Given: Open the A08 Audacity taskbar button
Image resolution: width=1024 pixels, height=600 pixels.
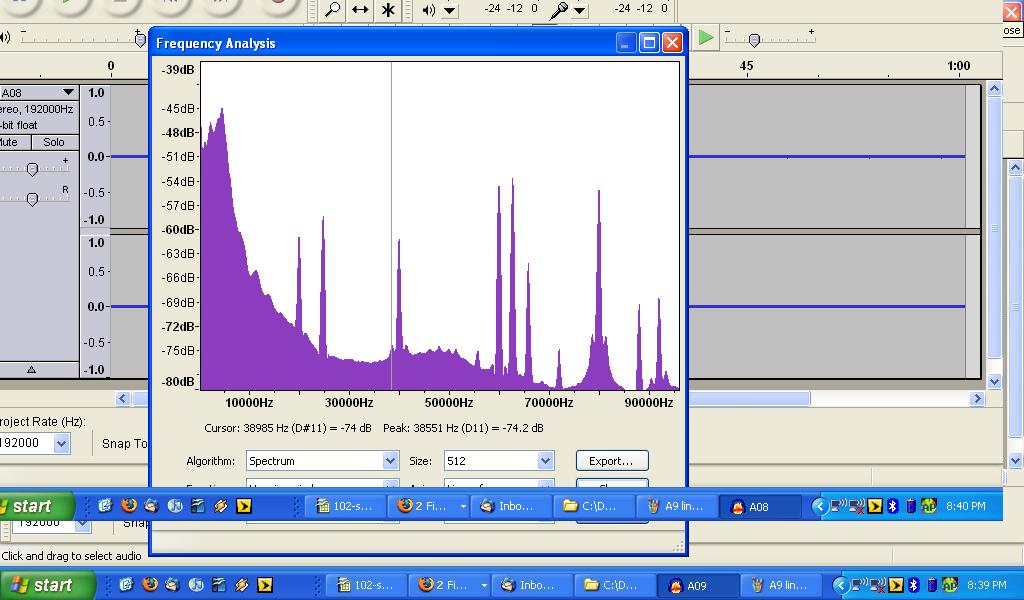Looking at the screenshot, I should pyautogui.click(x=760, y=506).
